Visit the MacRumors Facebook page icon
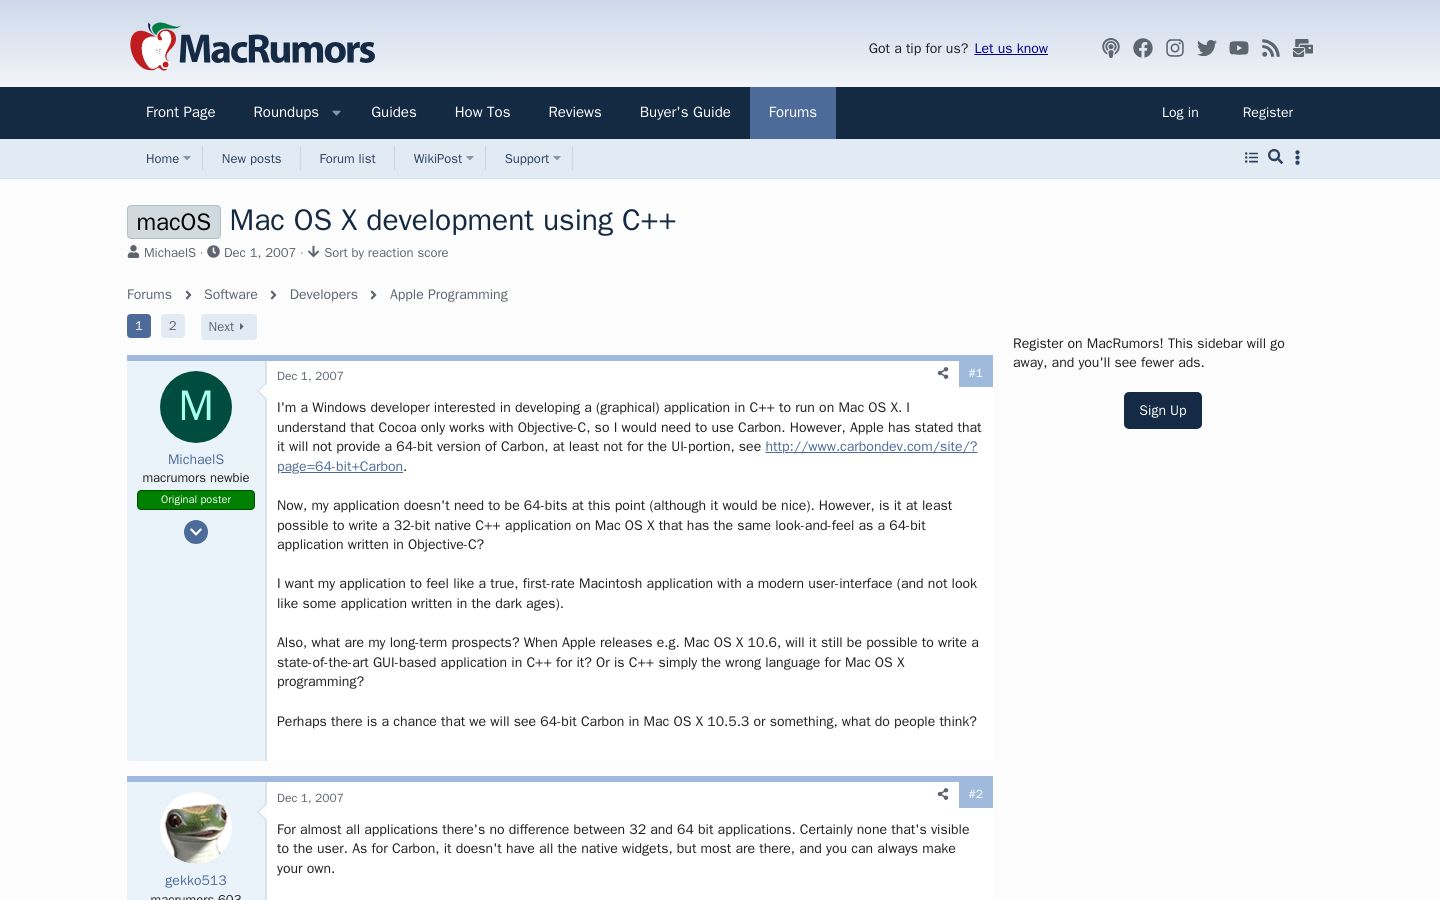Screen dimensions: 1440x900 (1143, 48)
